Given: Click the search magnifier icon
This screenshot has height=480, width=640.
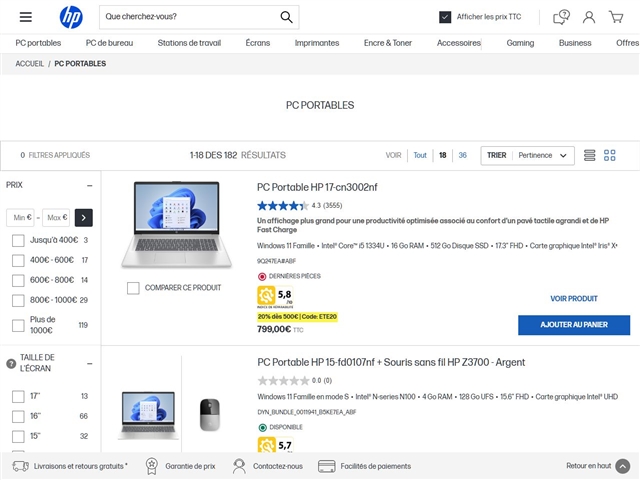Looking at the screenshot, I should click(x=287, y=17).
